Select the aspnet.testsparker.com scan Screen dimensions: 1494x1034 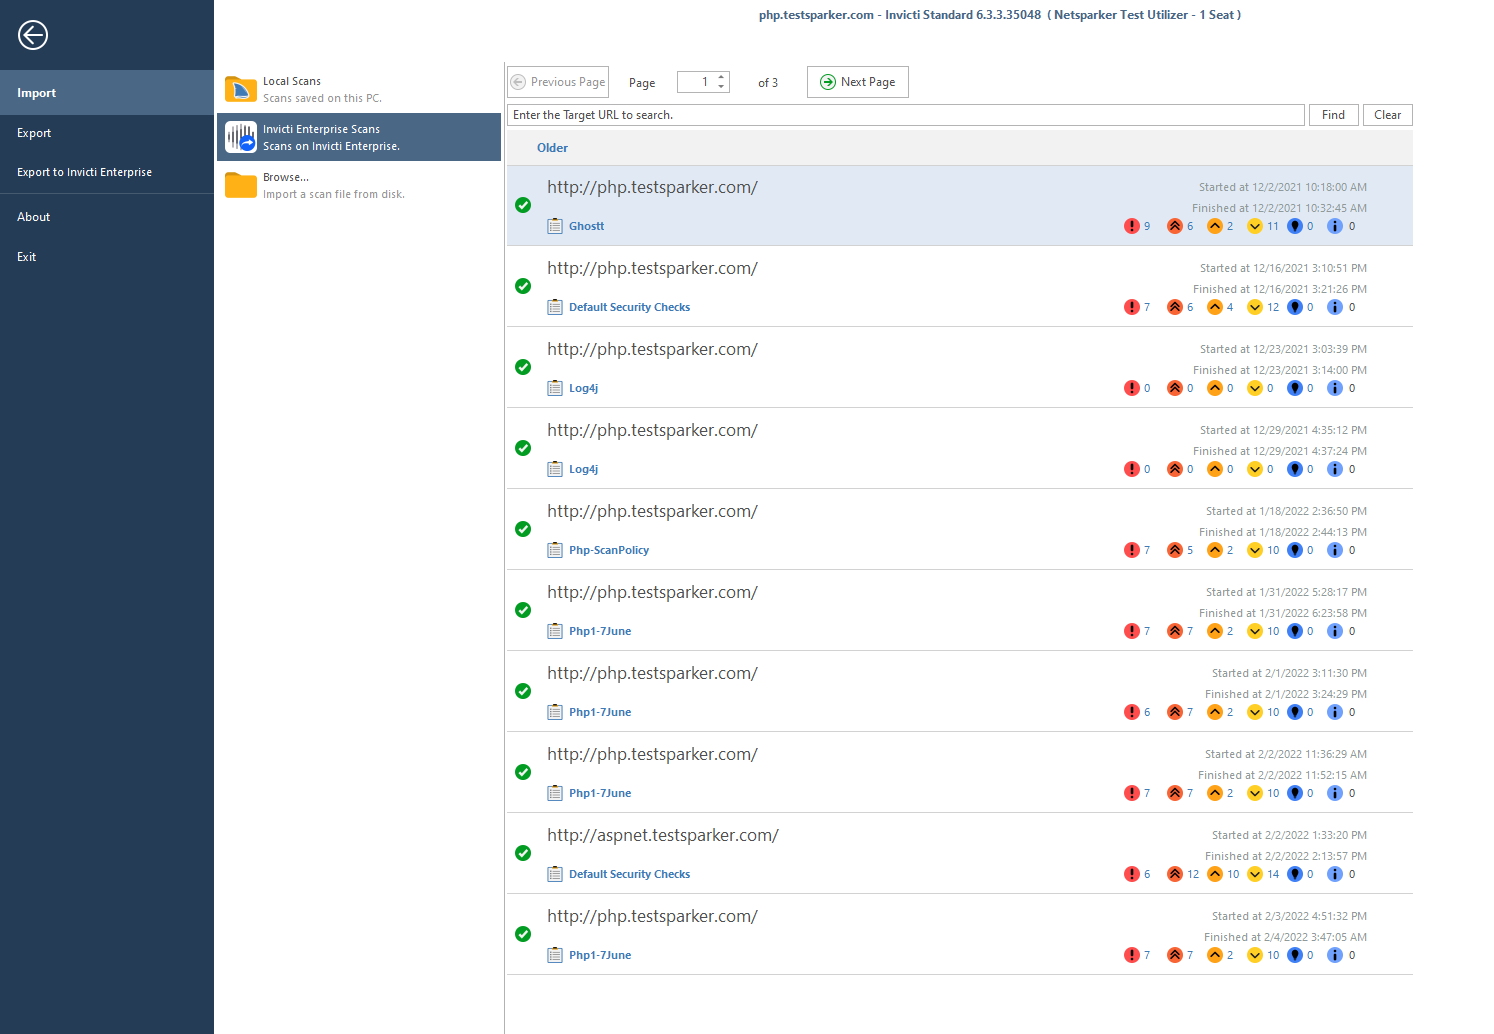click(x=960, y=853)
